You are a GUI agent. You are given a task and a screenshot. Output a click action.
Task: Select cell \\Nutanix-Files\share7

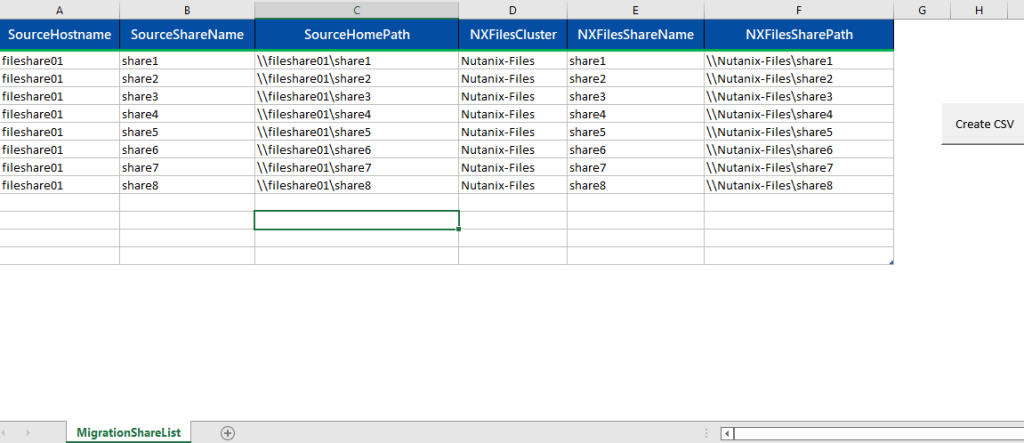pos(799,167)
